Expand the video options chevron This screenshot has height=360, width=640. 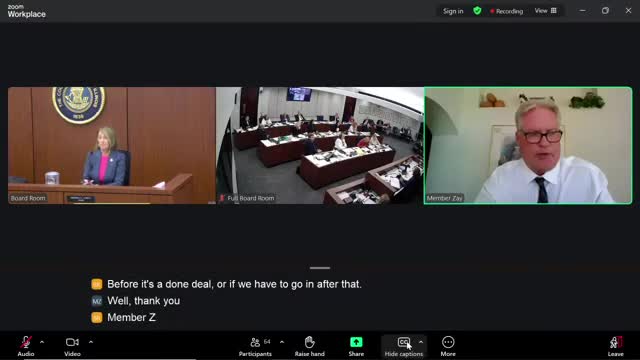point(91,342)
